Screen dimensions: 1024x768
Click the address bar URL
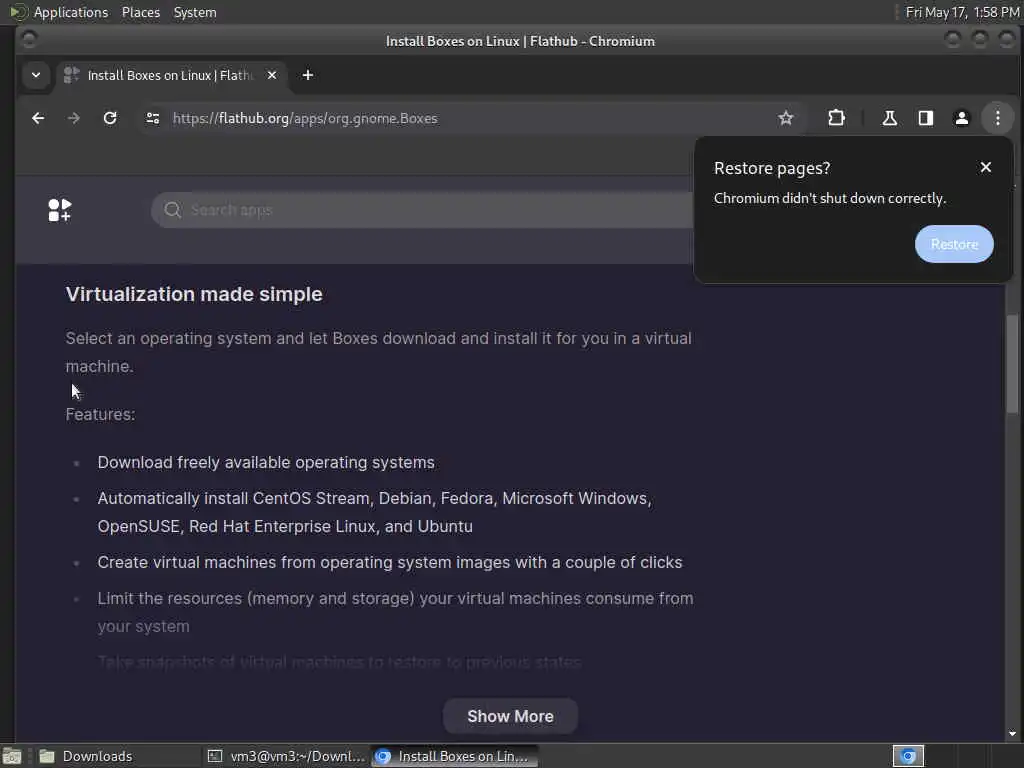pyautogui.click(x=305, y=118)
